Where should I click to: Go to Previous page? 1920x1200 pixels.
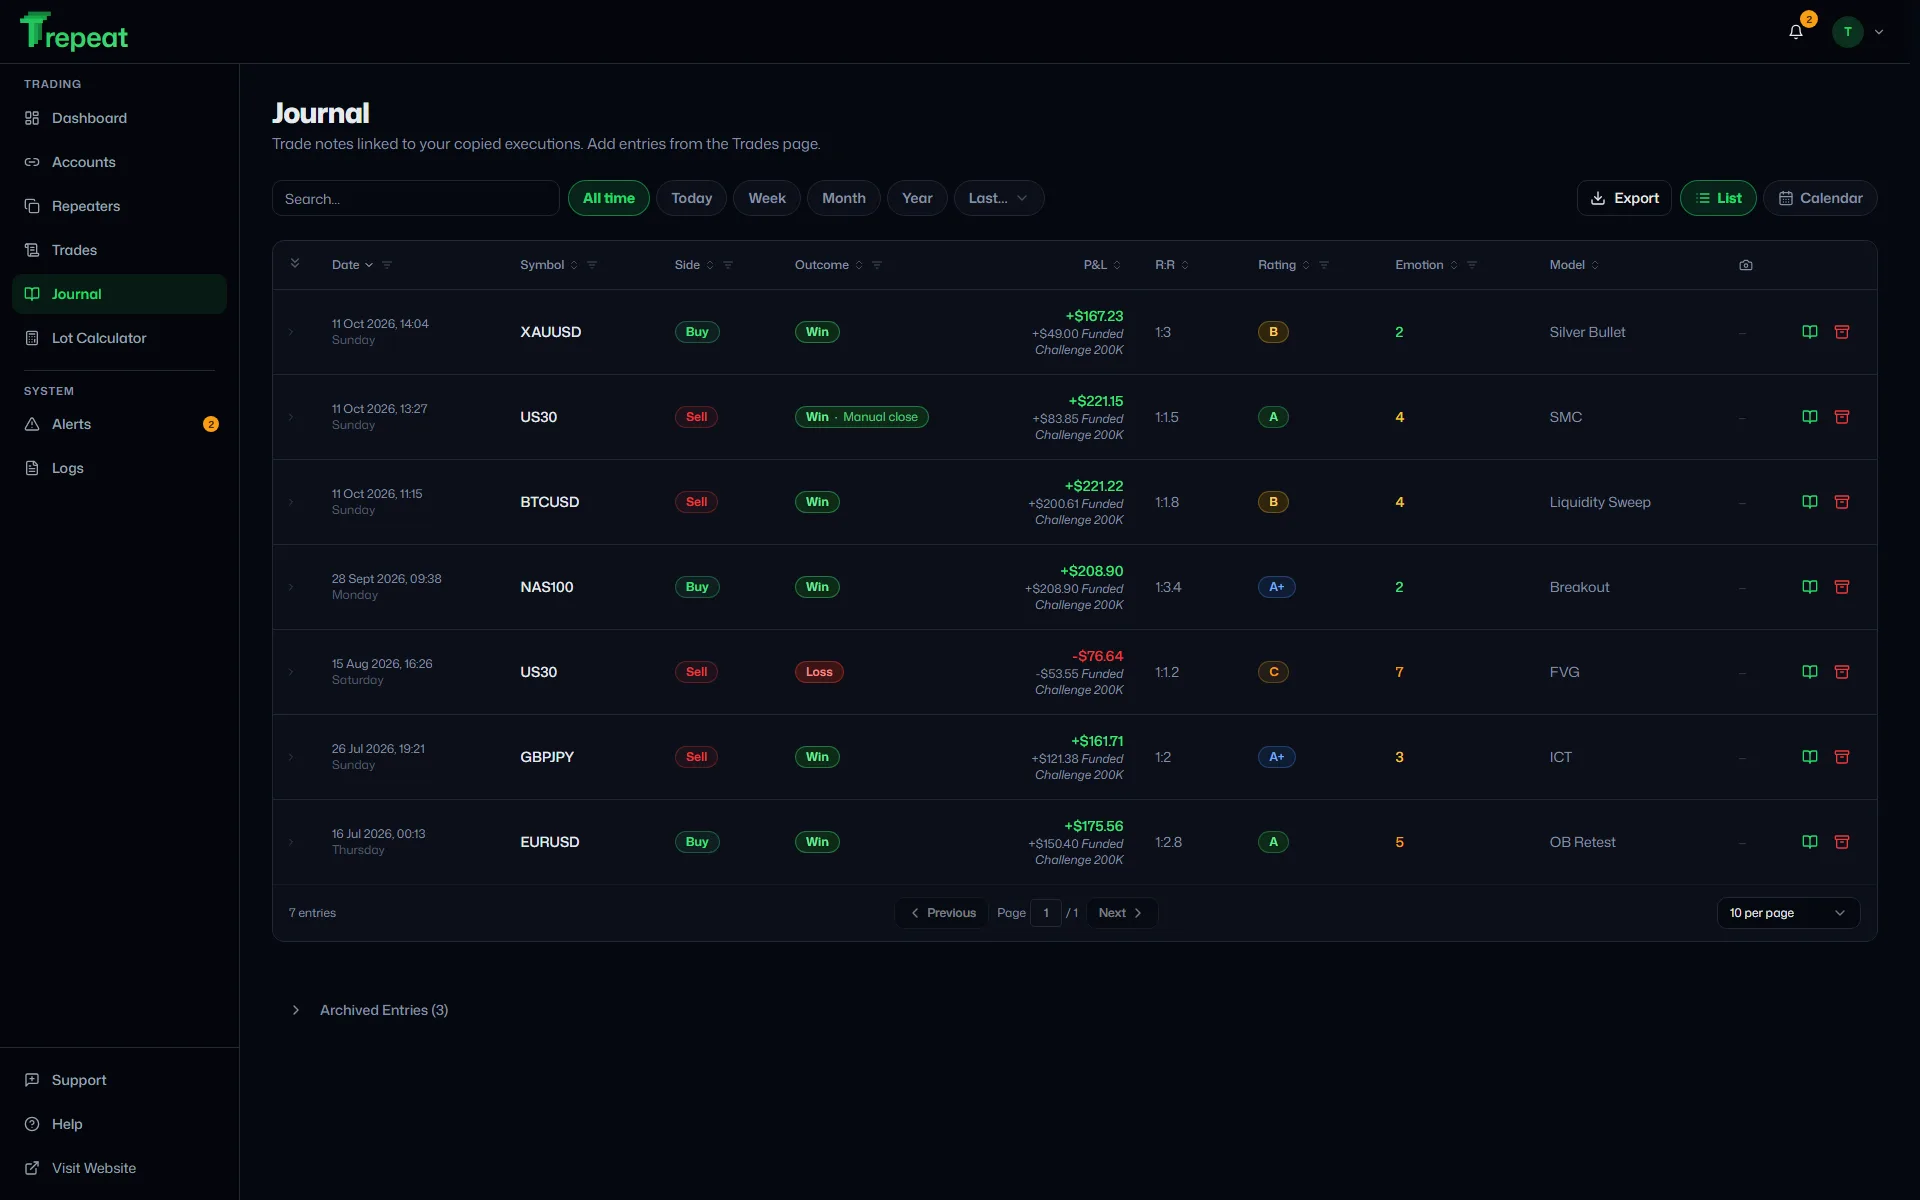[942, 913]
